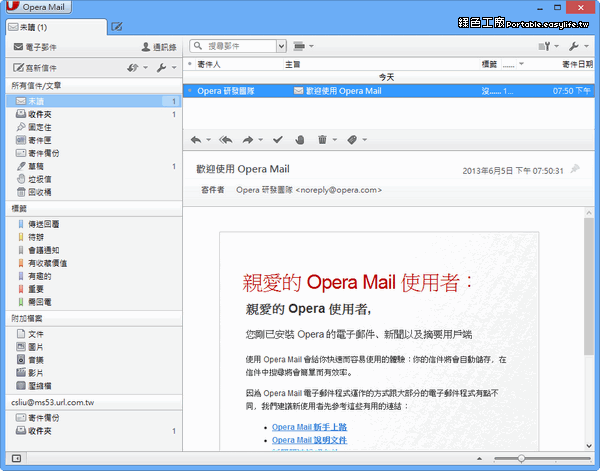Viewport: 600px width, 471px height.
Task: Select the 有趣的 purple label
Action: pos(93,276)
